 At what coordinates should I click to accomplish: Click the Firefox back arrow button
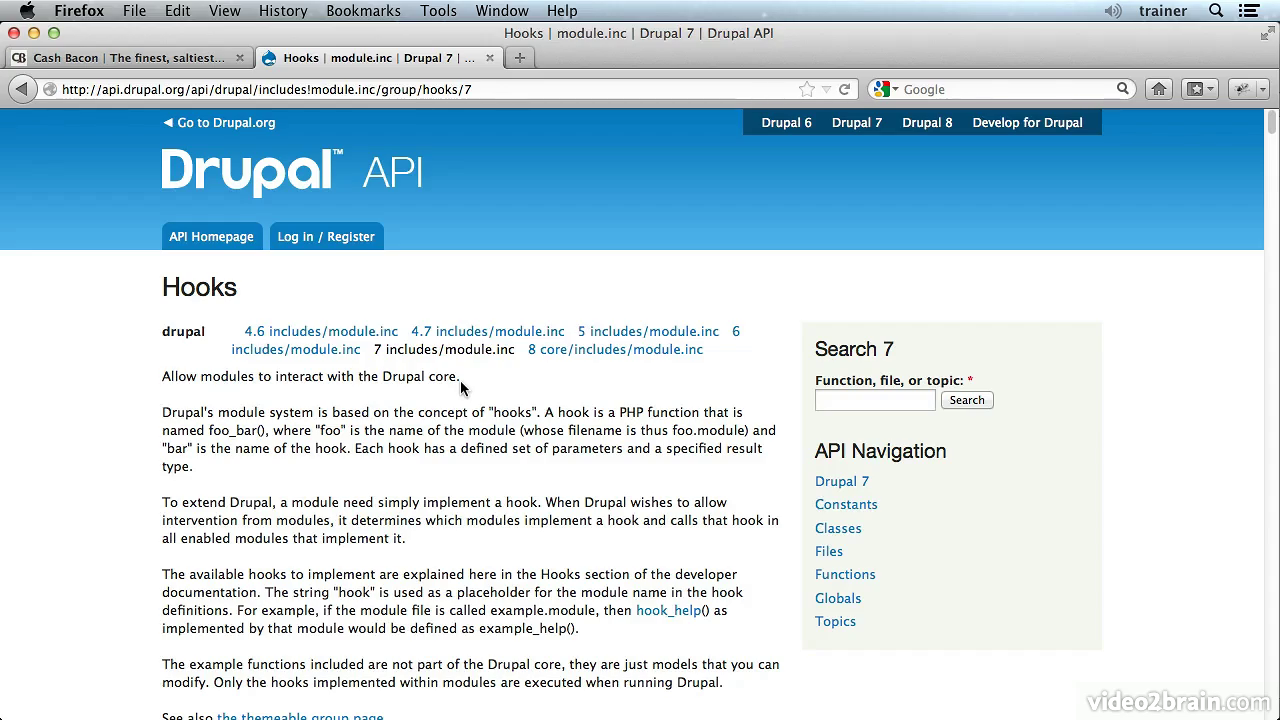coord(22,89)
